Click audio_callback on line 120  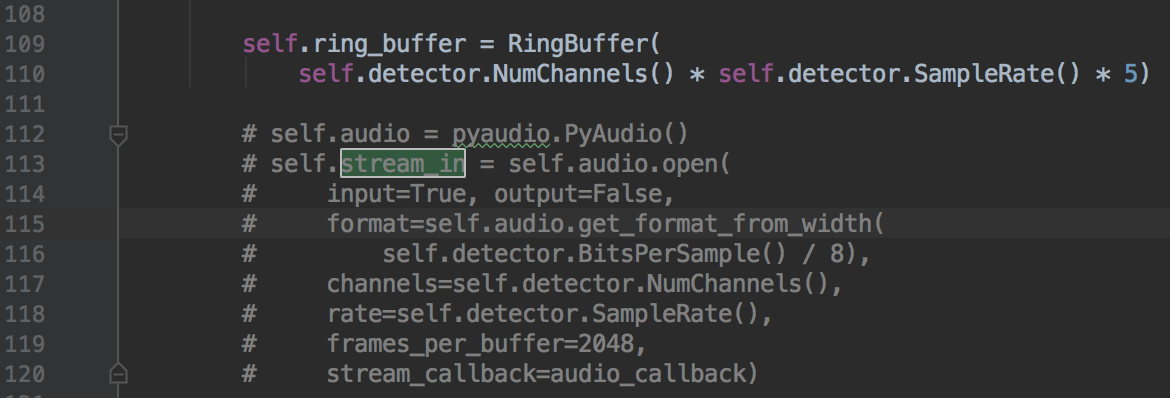point(648,373)
